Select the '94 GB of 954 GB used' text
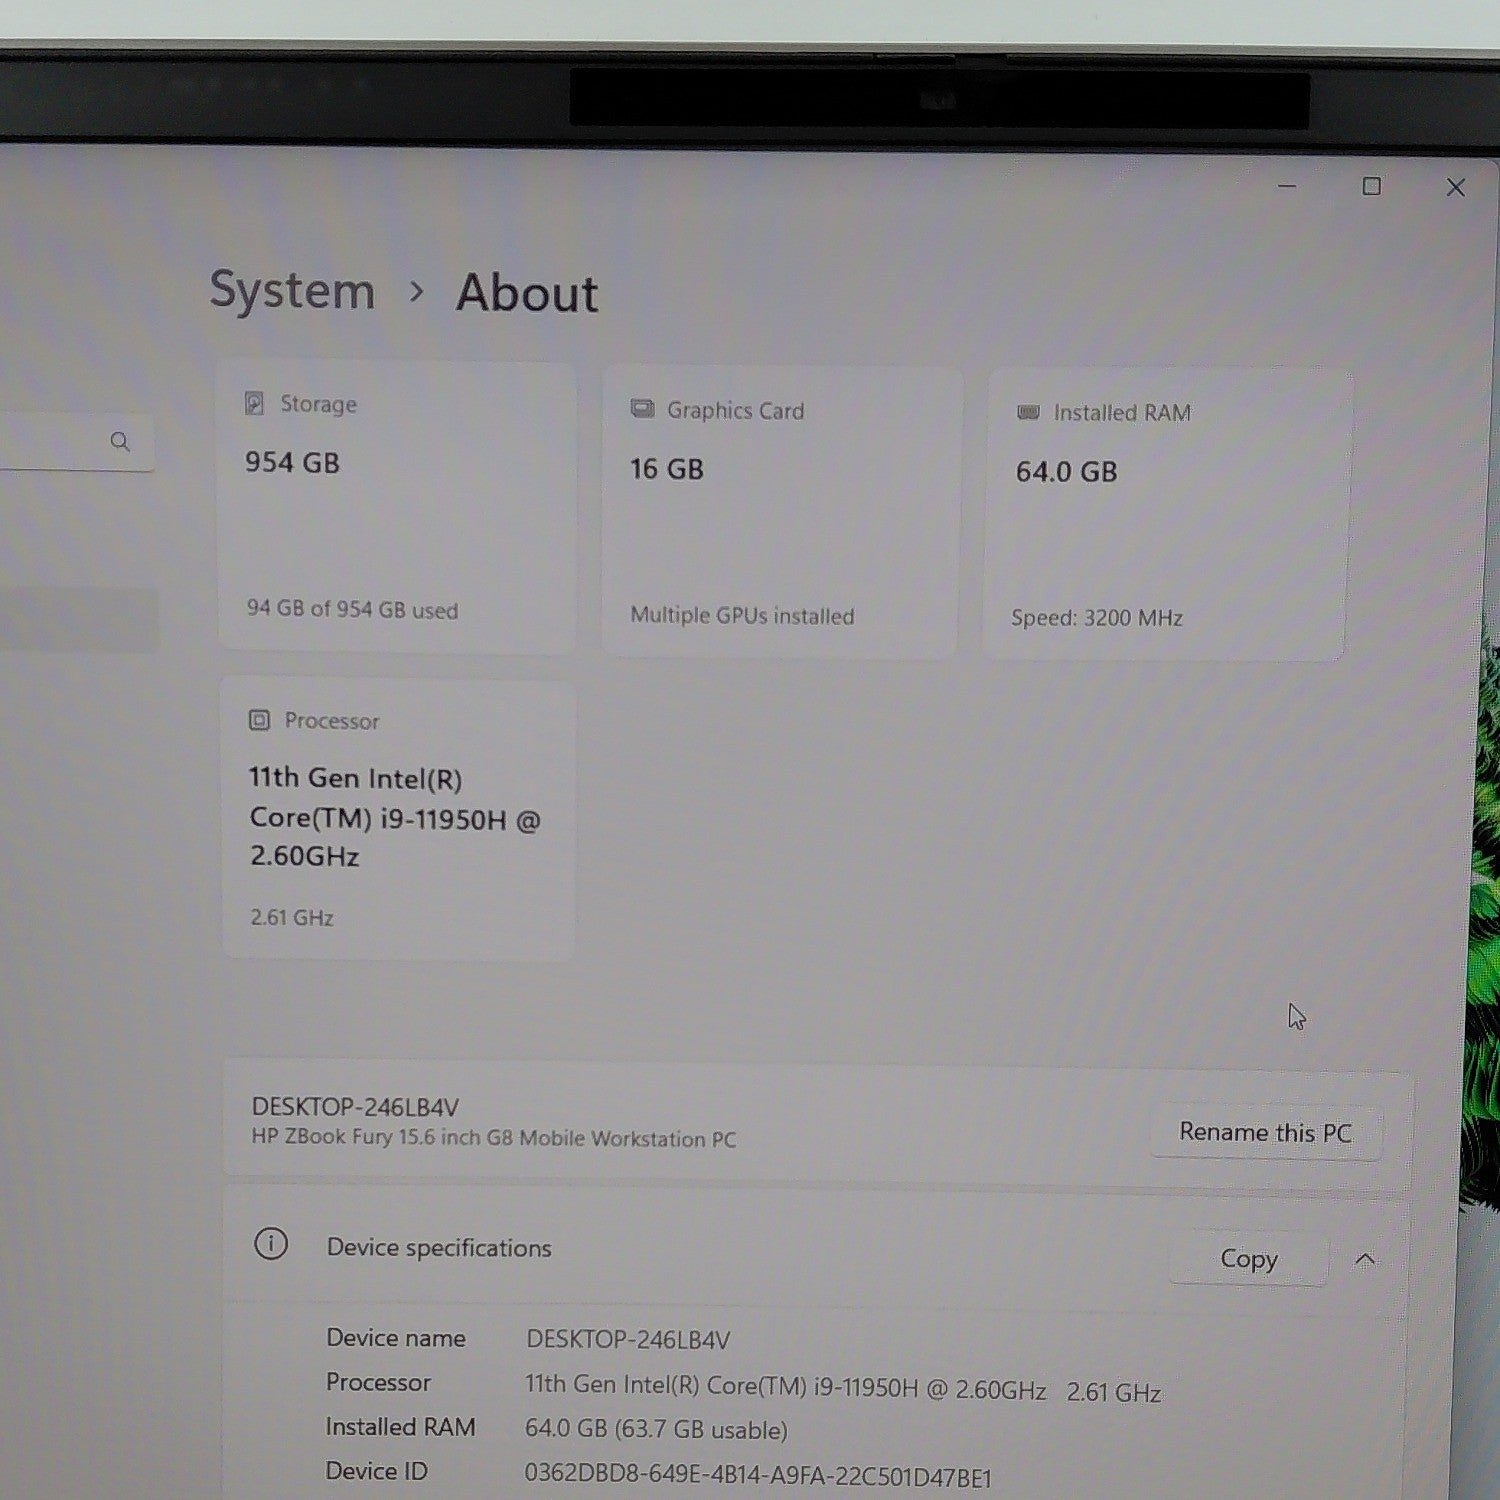The height and width of the screenshot is (1500, 1500). click(x=352, y=609)
